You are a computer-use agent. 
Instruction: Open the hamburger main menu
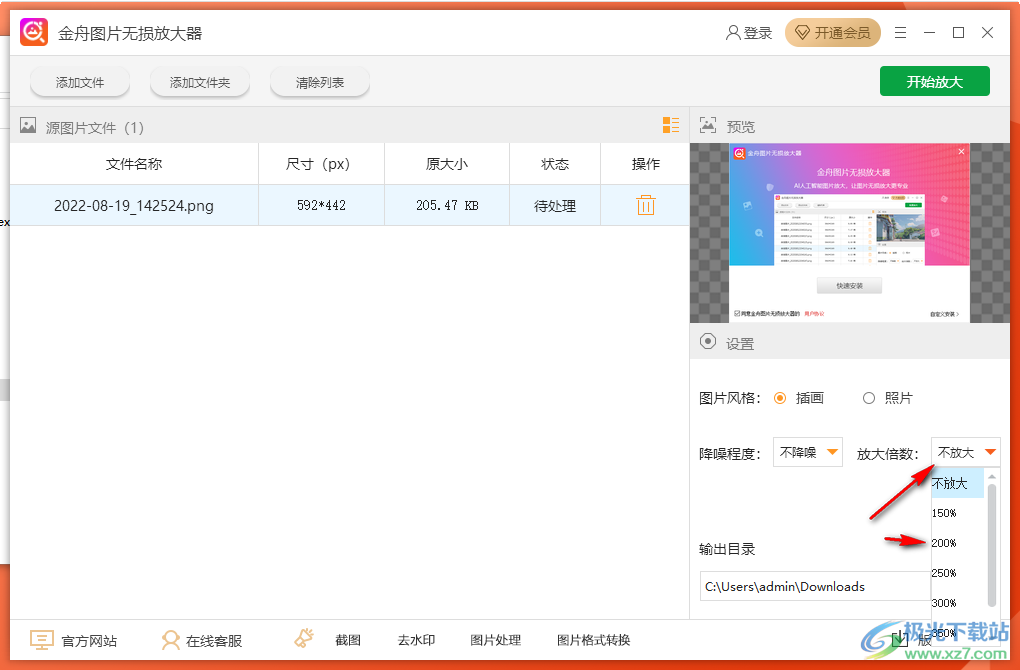coord(900,33)
